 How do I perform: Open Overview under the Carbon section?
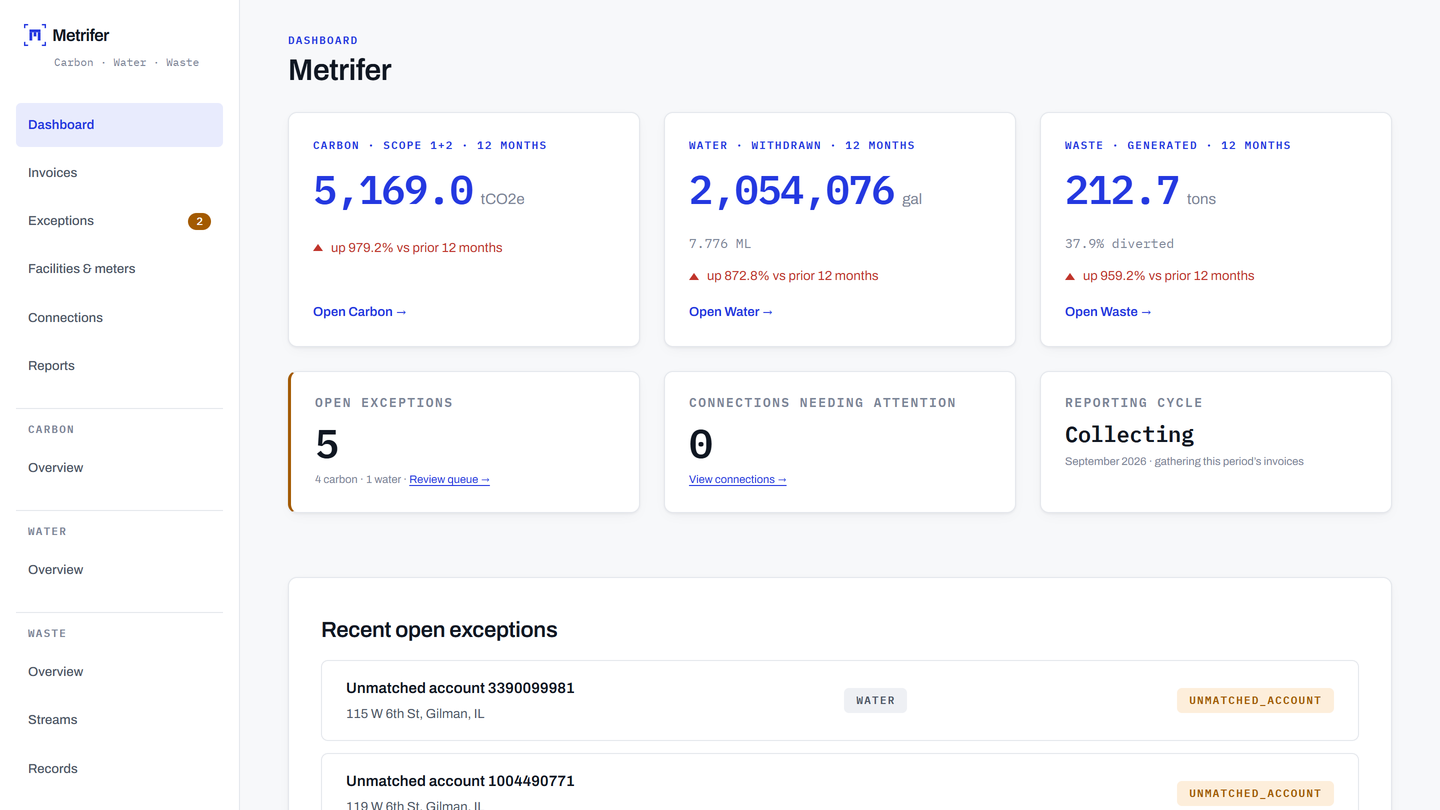[x=119, y=468]
